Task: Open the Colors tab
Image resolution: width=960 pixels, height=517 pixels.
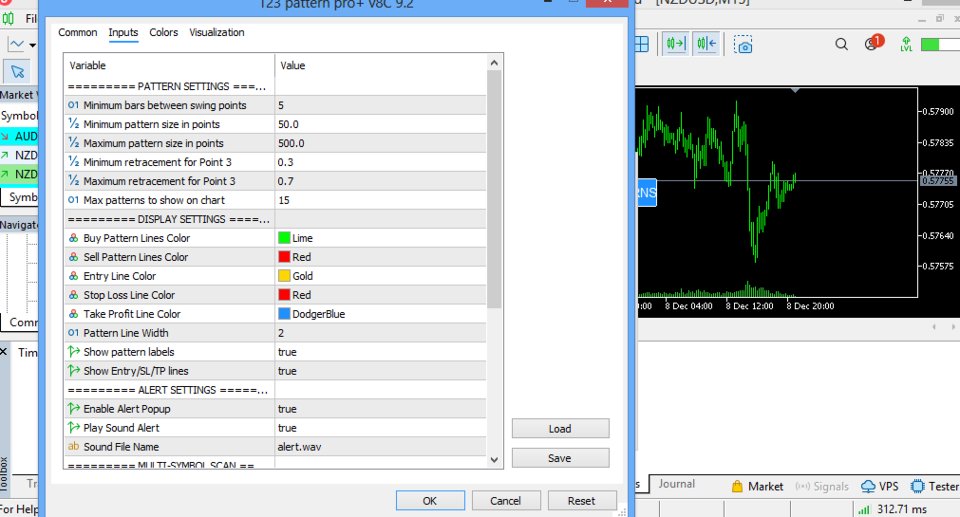Action: (163, 32)
